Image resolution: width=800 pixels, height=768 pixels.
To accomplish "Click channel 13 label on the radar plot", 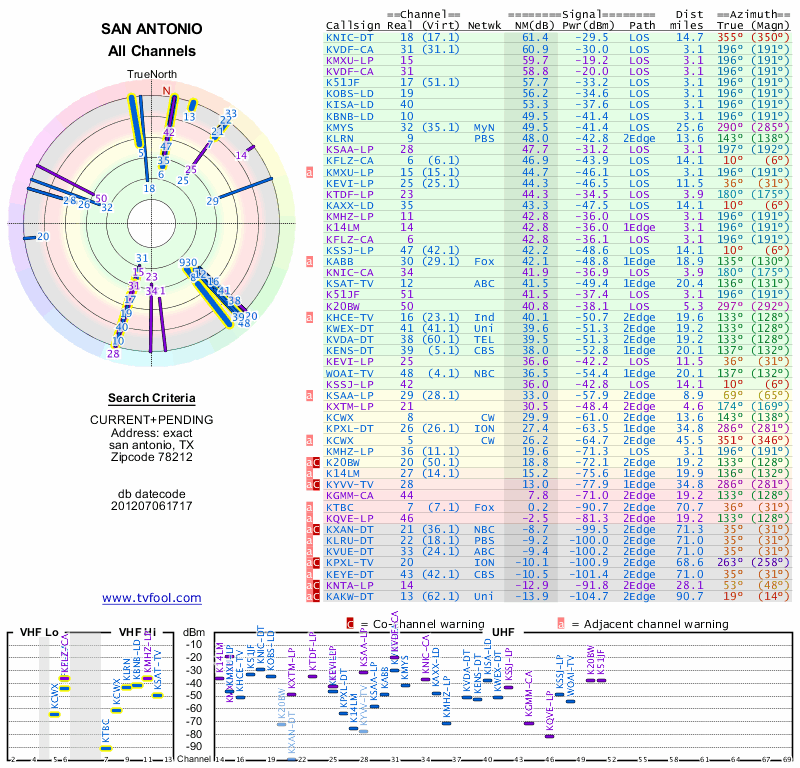I will click(189, 117).
